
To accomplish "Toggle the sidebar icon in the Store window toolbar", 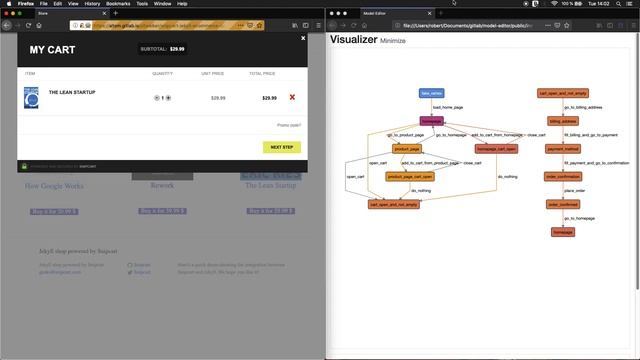I will [306, 25].
